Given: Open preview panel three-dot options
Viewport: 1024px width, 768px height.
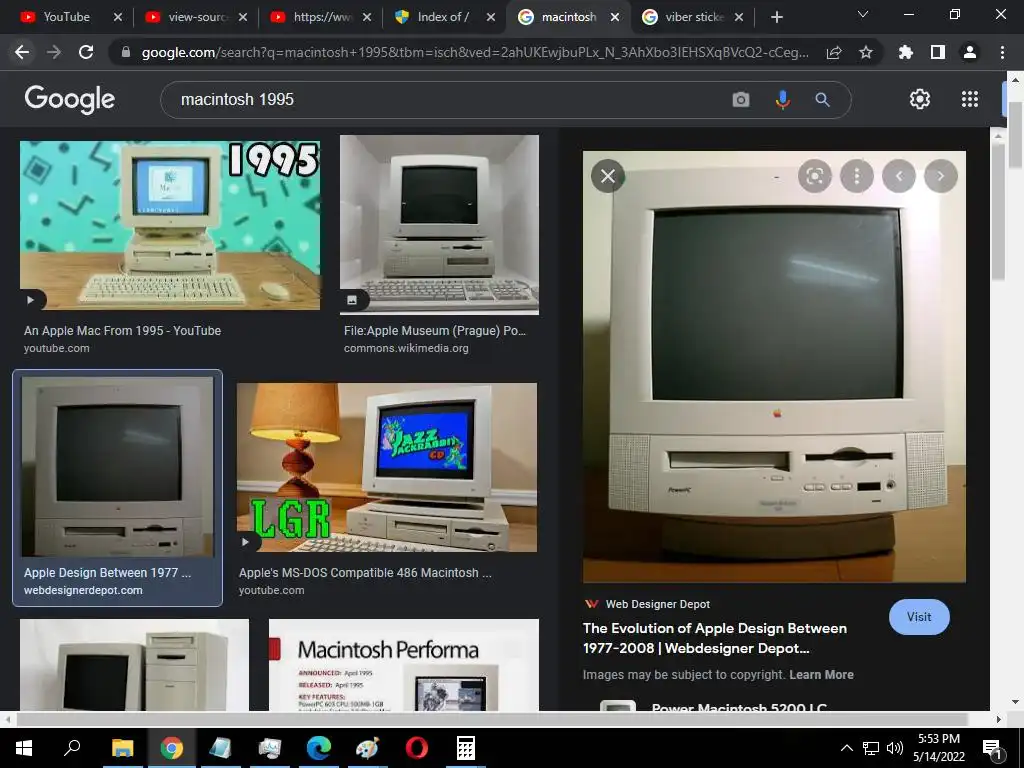Looking at the screenshot, I should tap(857, 176).
